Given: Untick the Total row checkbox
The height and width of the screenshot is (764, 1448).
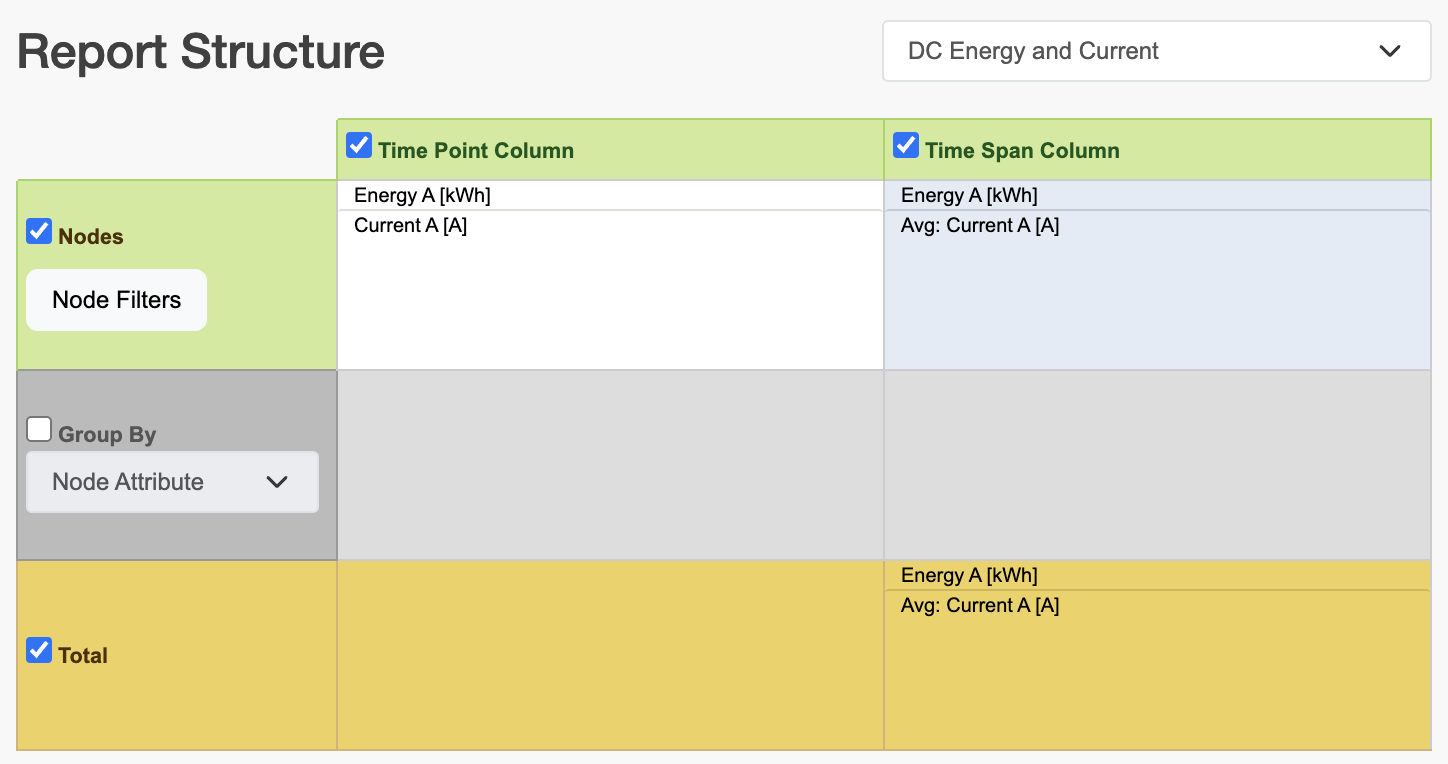Looking at the screenshot, I should (39, 651).
